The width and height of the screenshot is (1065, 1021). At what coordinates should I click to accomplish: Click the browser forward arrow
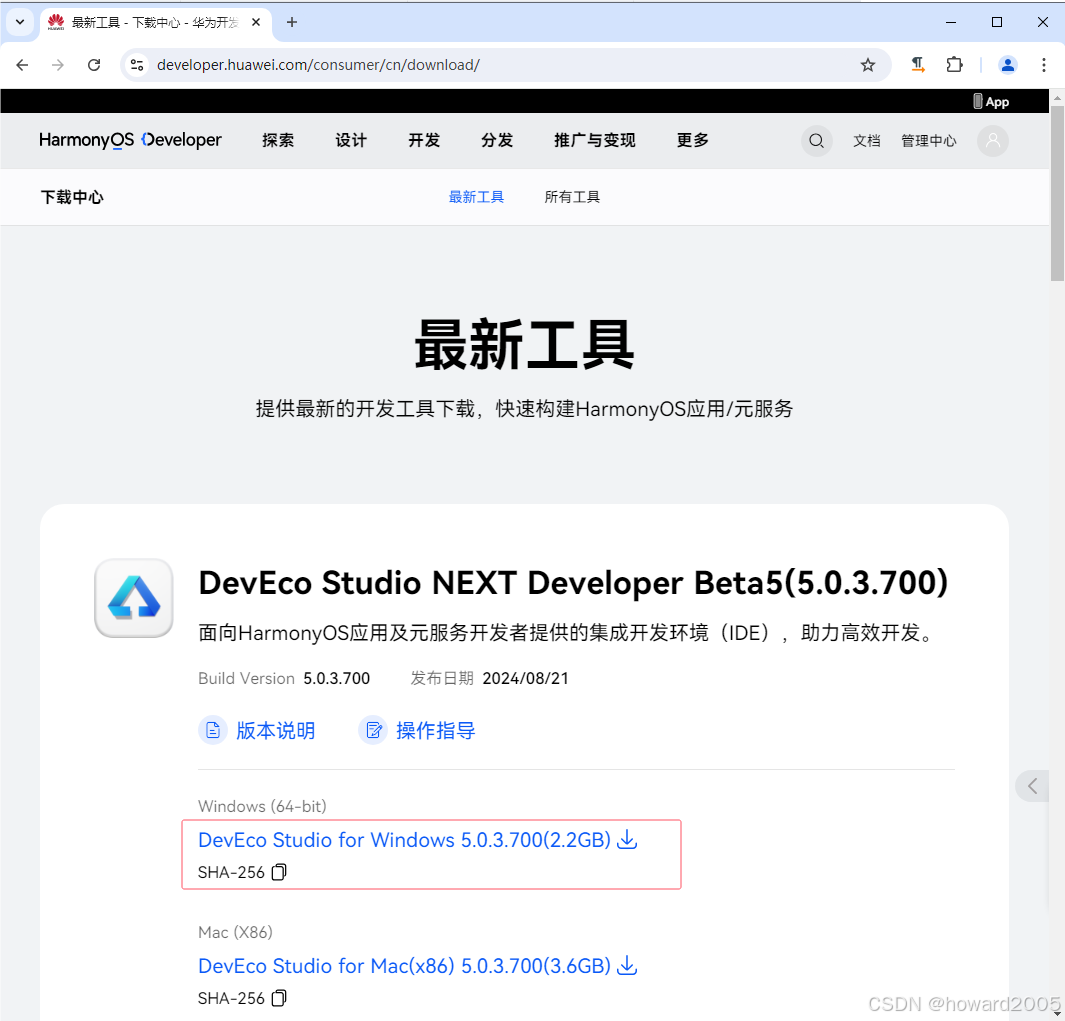58,65
